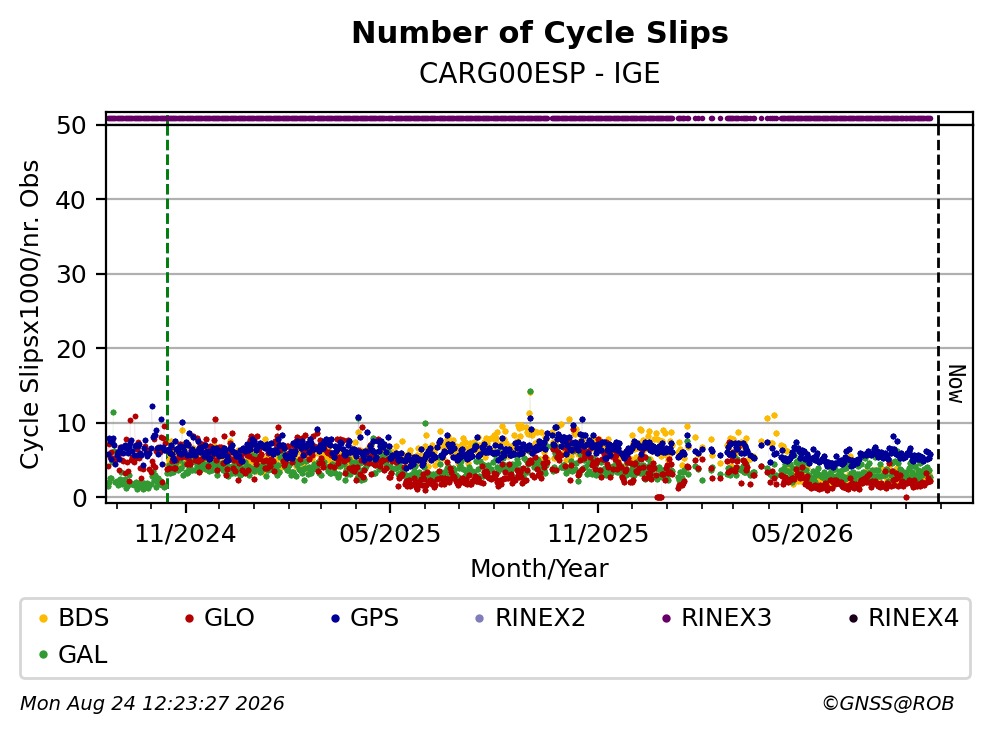Click the y-axis tick value 10
The image size is (993, 734).
point(72,423)
